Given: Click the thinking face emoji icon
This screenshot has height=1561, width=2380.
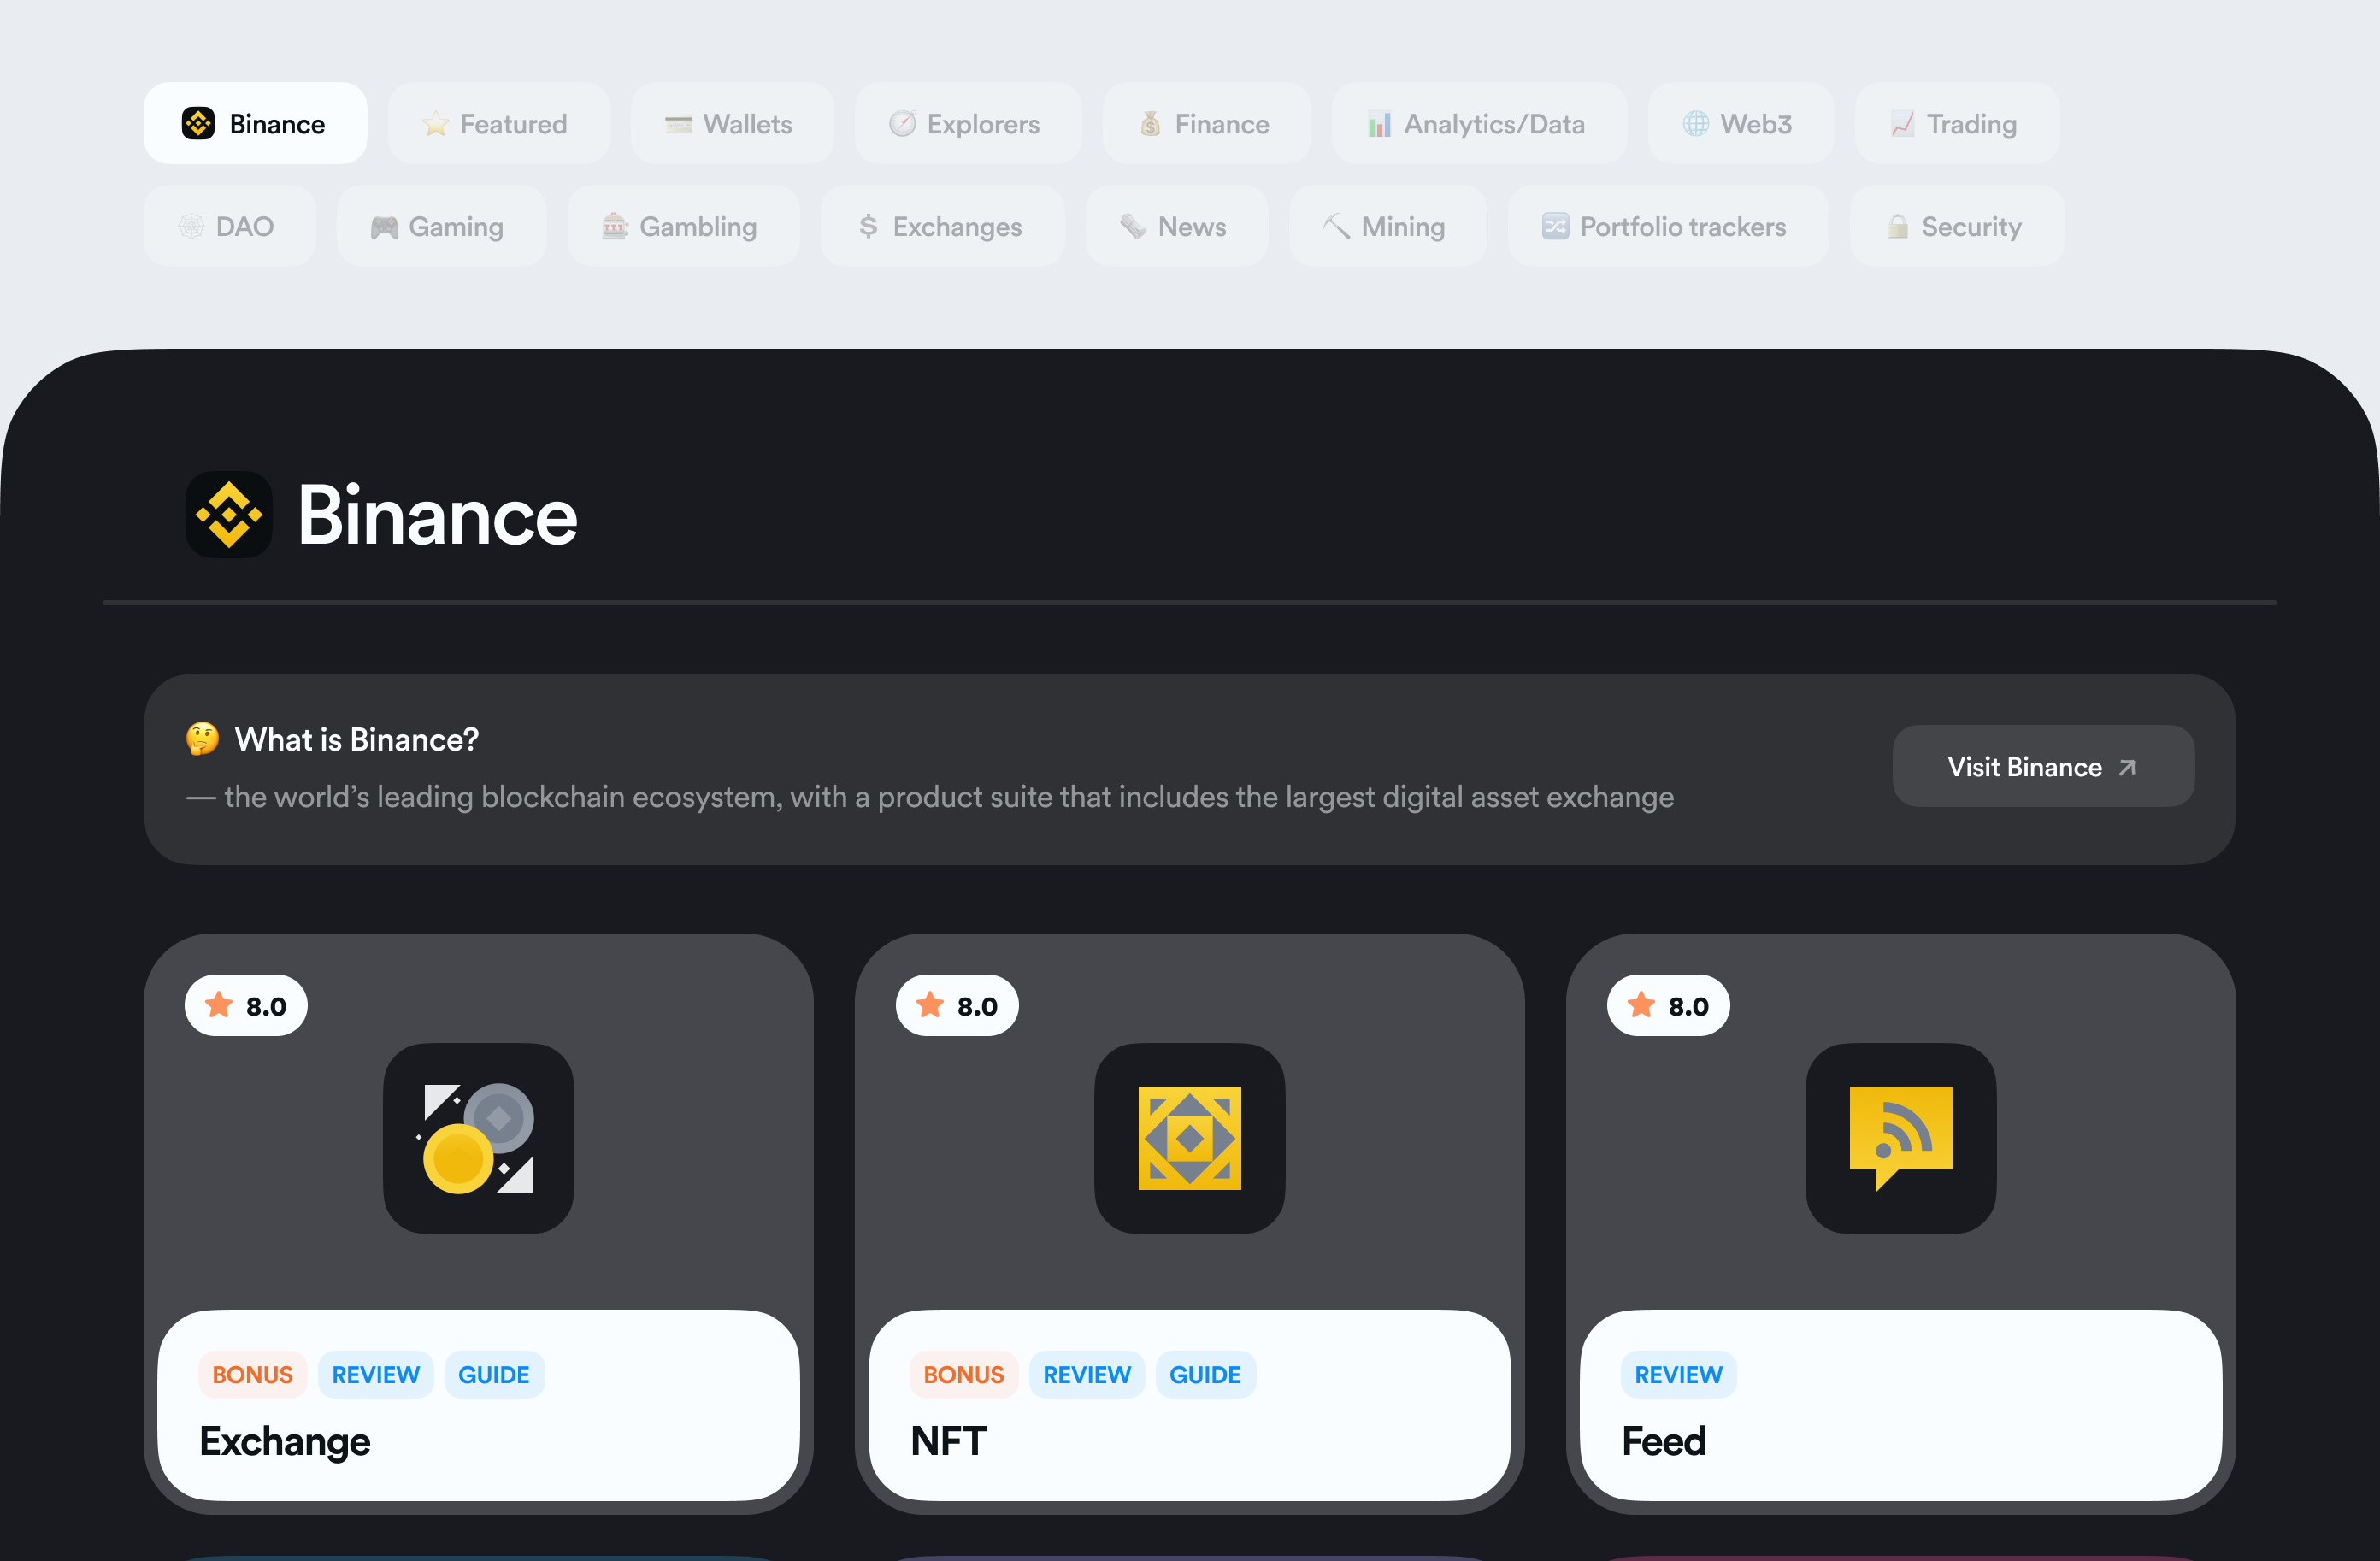Looking at the screenshot, I should (x=203, y=739).
